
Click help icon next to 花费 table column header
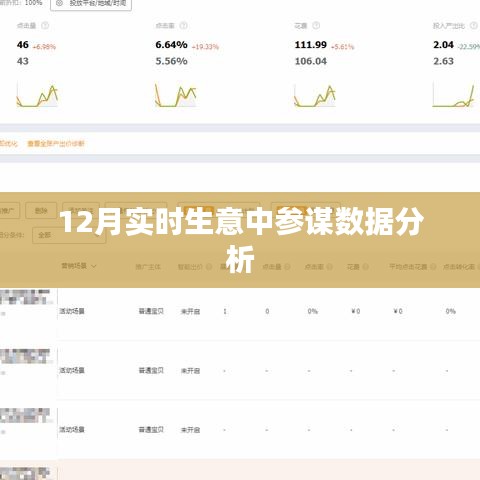[x=365, y=267]
